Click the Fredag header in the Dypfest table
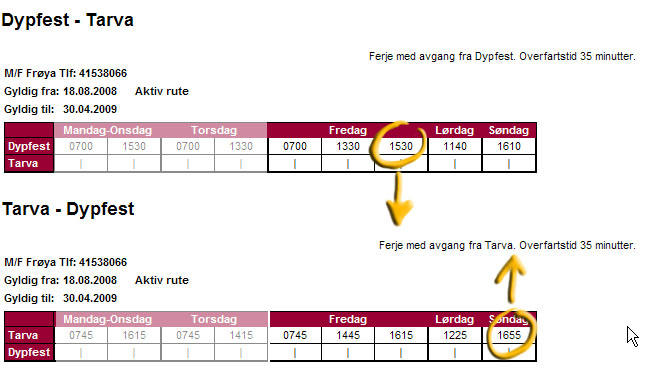The width and height of the screenshot is (648, 369). 348,130
